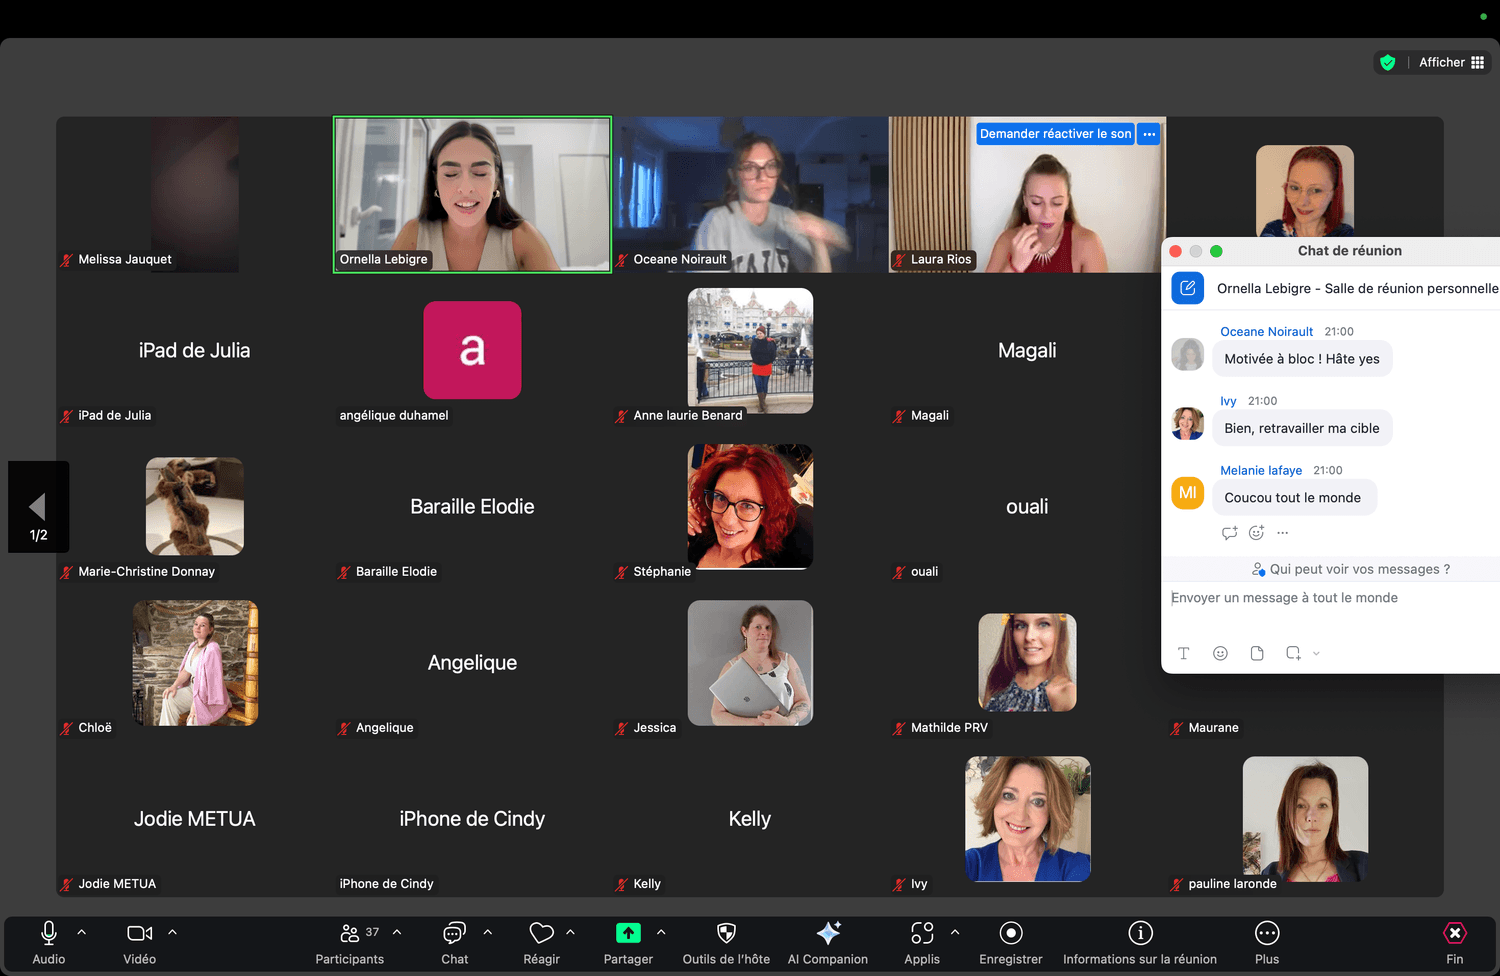Image resolution: width=1500 pixels, height=976 pixels.
Task: Open the Réagir reactions menu
Action: click(x=541, y=943)
